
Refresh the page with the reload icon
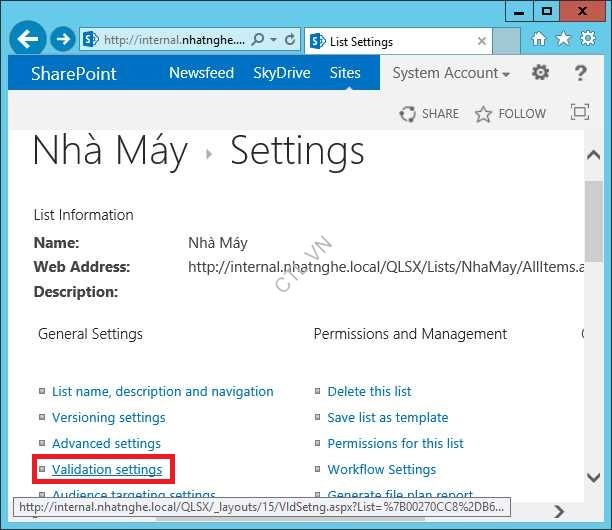coord(290,40)
